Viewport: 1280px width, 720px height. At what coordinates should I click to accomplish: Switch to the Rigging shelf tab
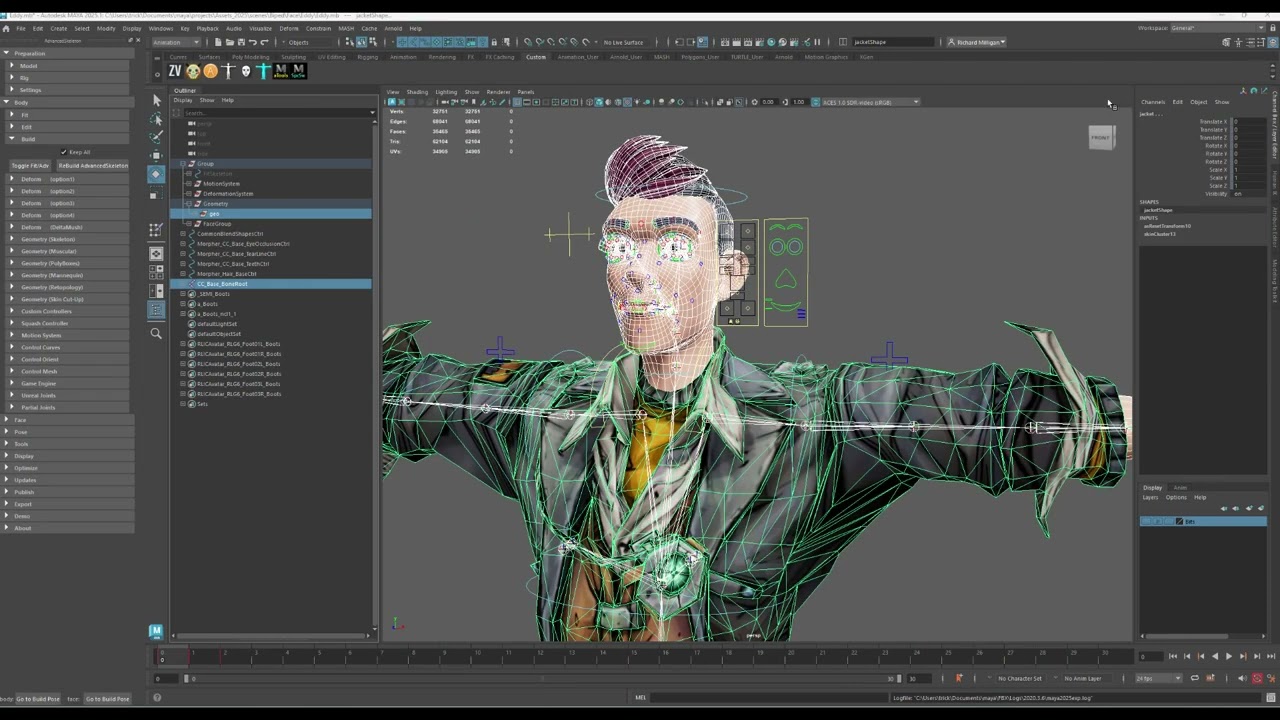pos(368,57)
